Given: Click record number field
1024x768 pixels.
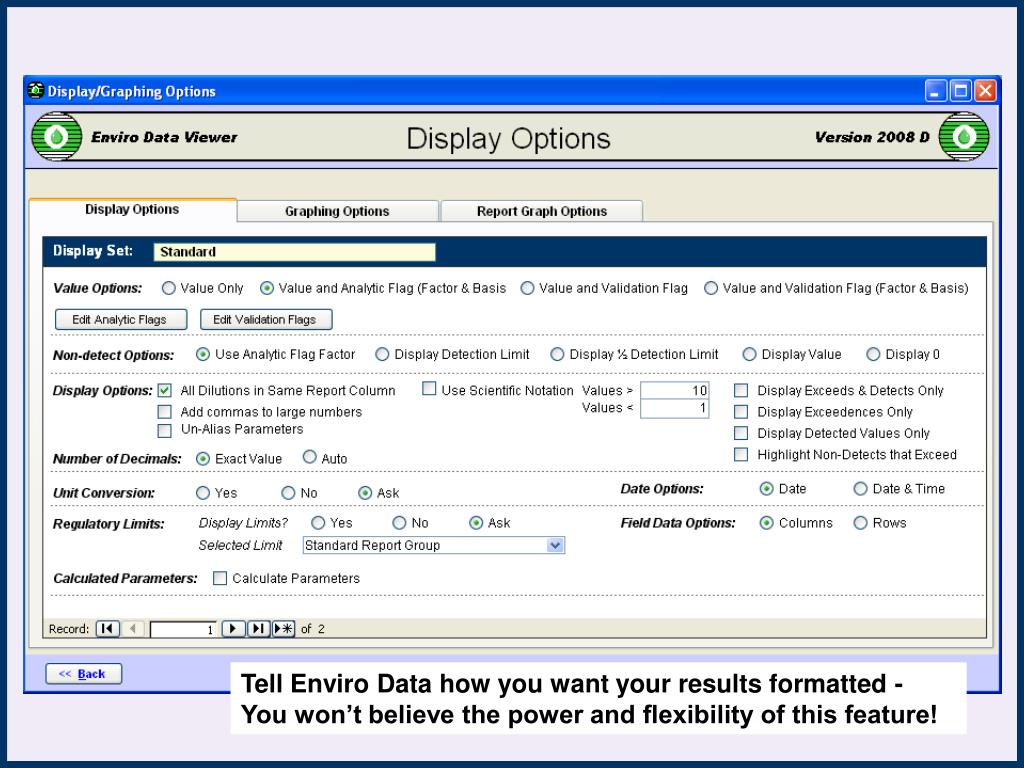Looking at the screenshot, I should tap(183, 630).
